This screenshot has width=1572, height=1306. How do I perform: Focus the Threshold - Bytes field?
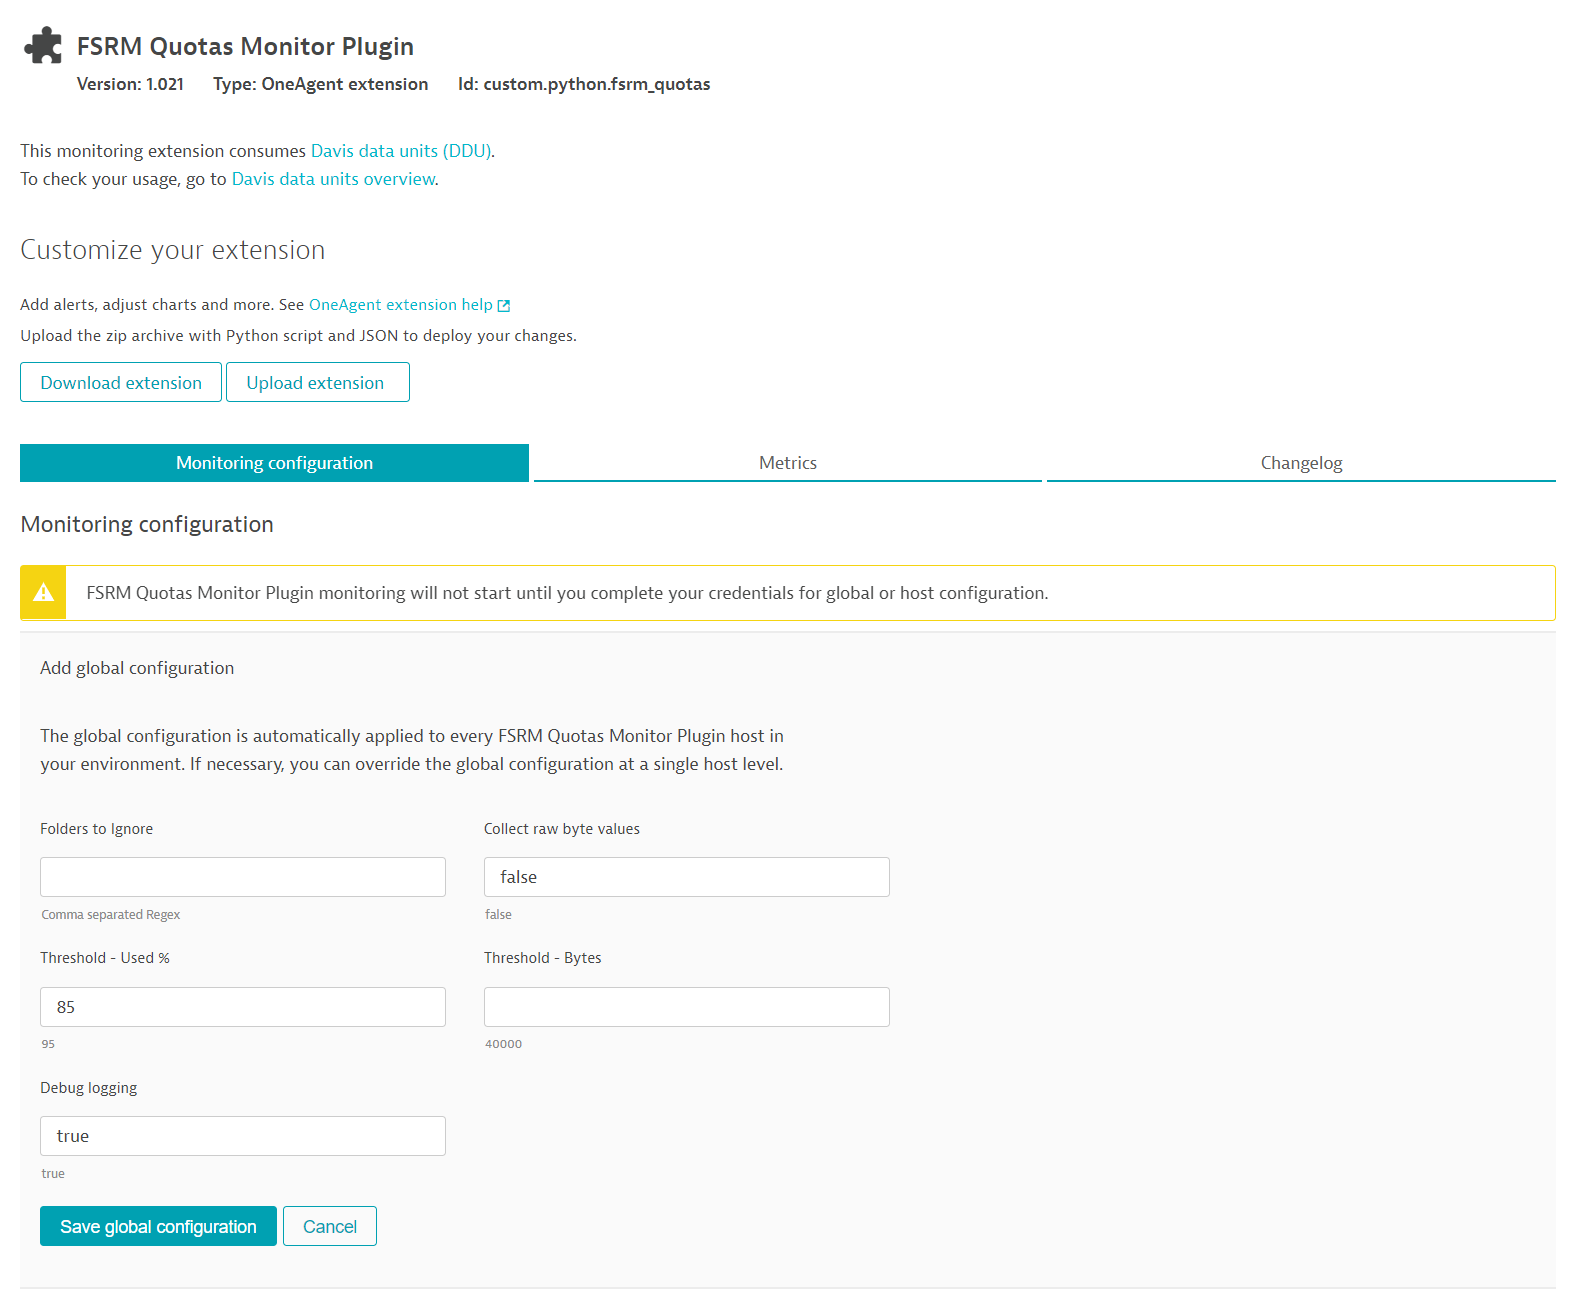click(x=687, y=1007)
